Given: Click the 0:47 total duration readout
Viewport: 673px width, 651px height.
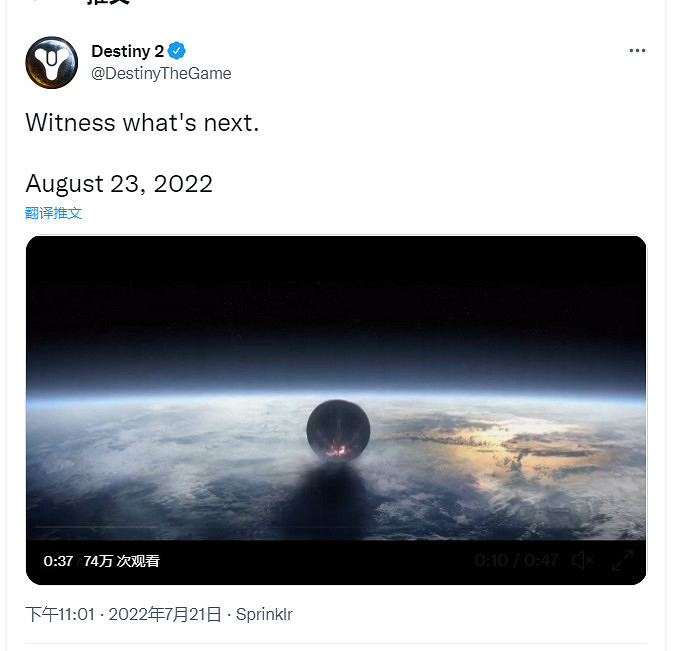Looking at the screenshot, I should 541,560.
